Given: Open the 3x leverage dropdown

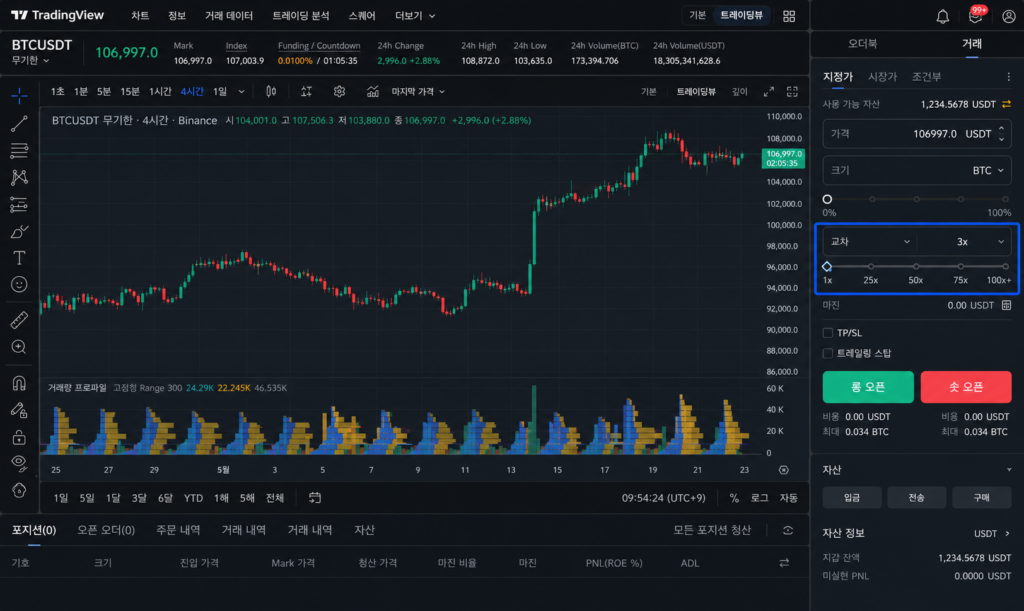Looking at the screenshot, I should pos(965,242).
